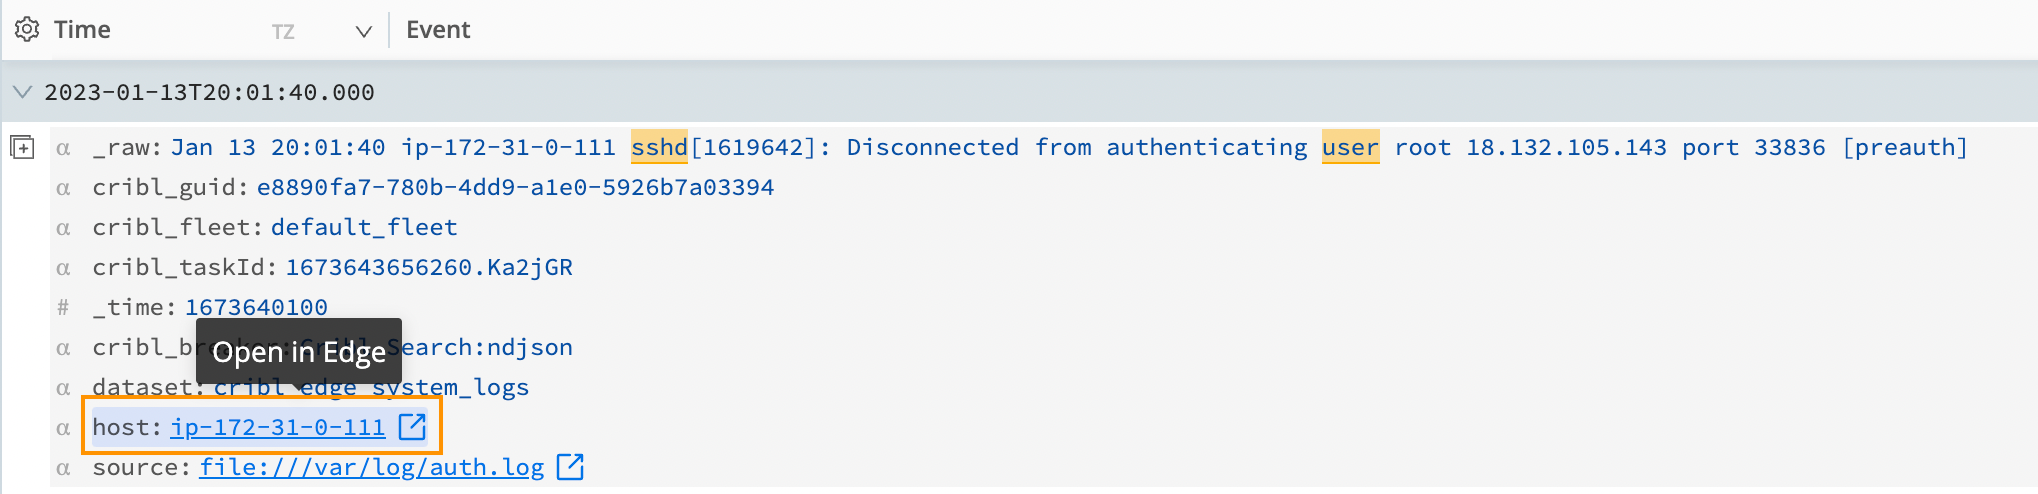The height and width of the screenshot is (494, 2038).
Task: Click external-link icon next to auth.log source
Action: [x=570, y=467]
